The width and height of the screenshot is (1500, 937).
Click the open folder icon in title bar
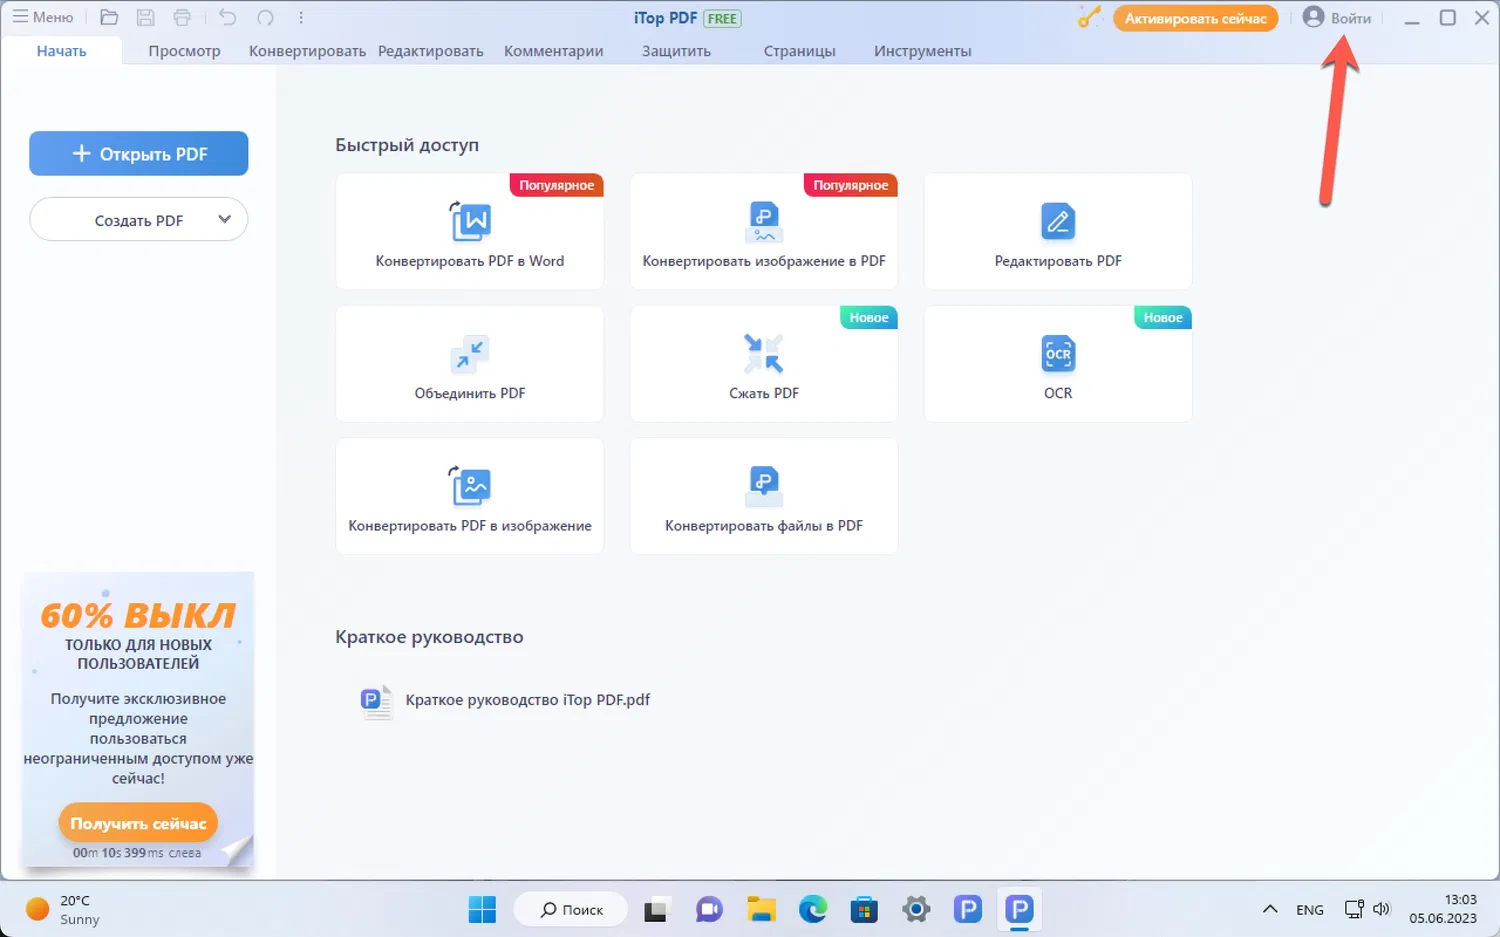(110, 17)
